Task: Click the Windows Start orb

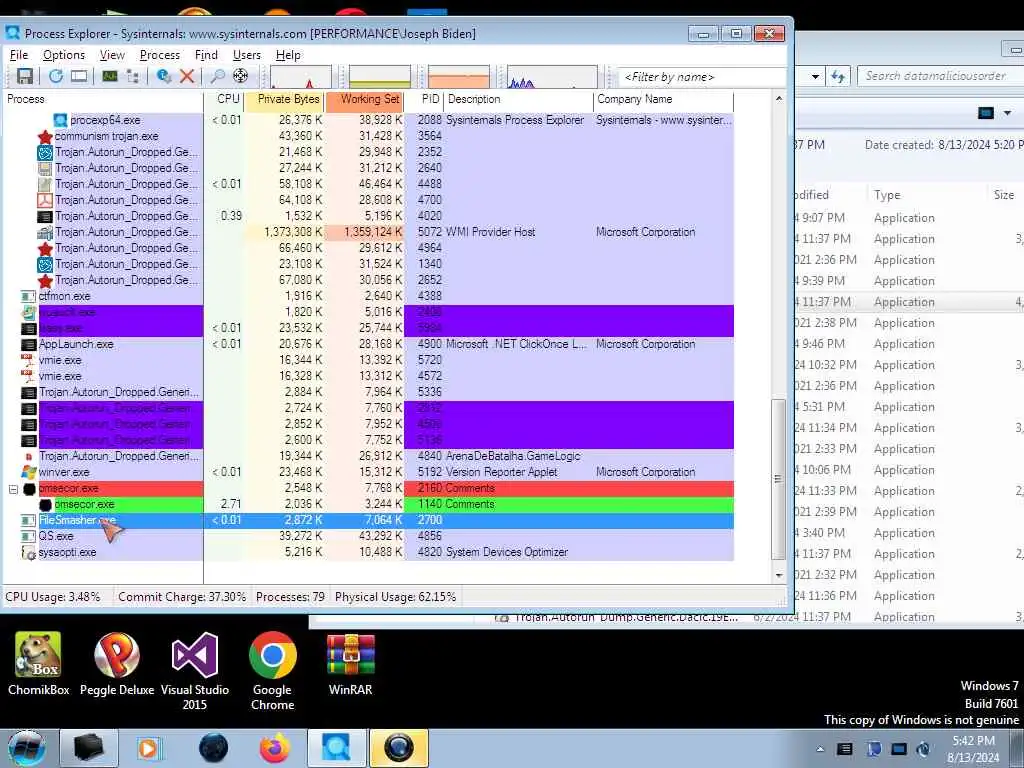Action: click(27, 748)
